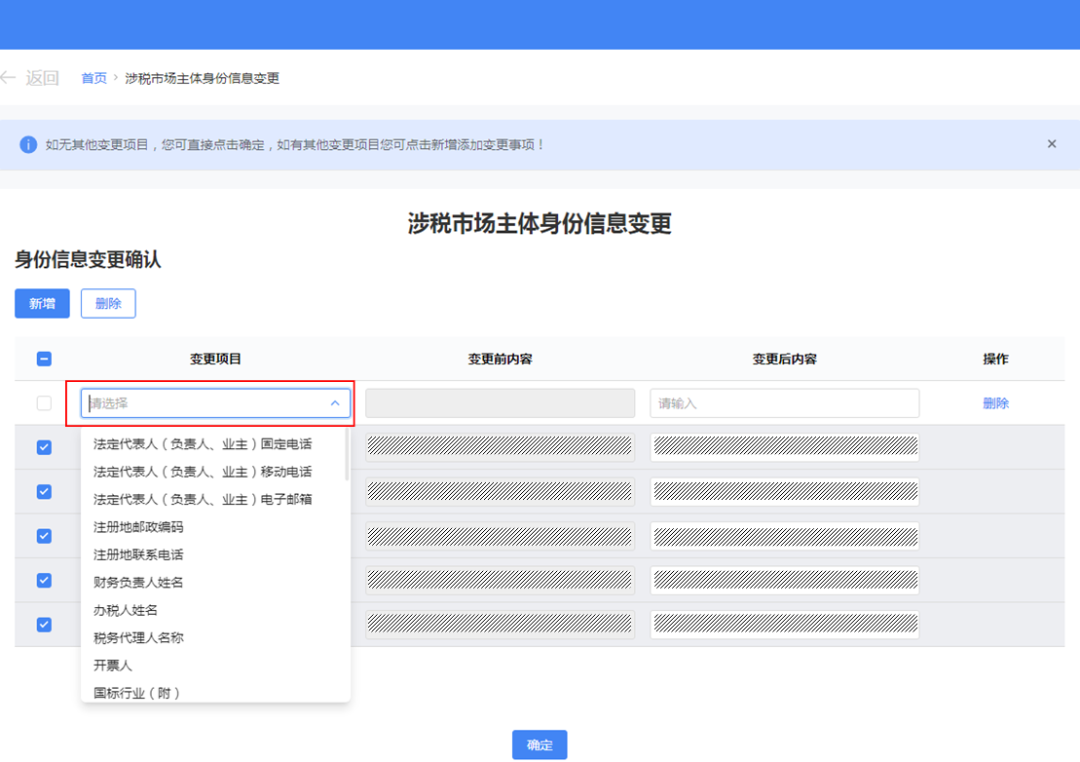Select the 开票人 option
This screenshot has height=762, width=1080.
pyautogui.click(x=112, y=665)
